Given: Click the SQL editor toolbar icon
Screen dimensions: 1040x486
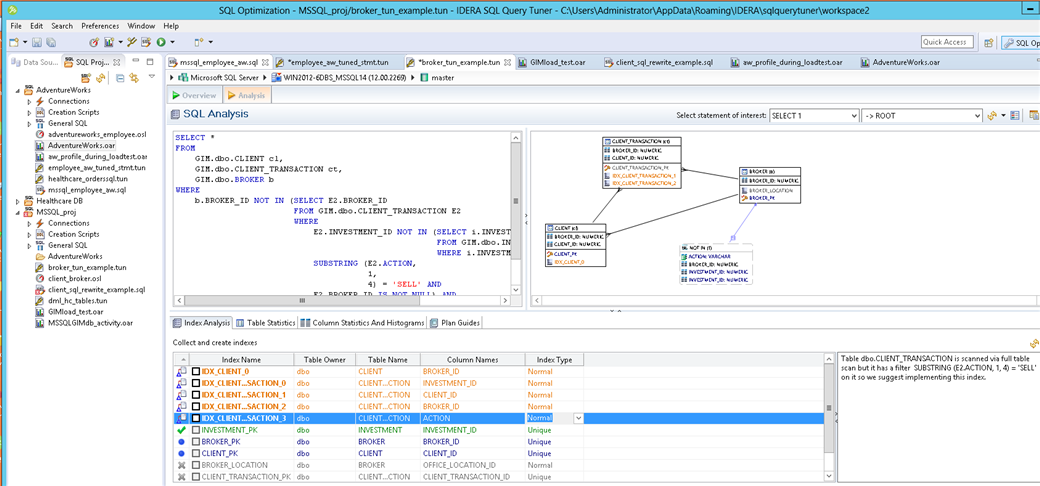Looking at the screenshot, I should tap(146, 42).
